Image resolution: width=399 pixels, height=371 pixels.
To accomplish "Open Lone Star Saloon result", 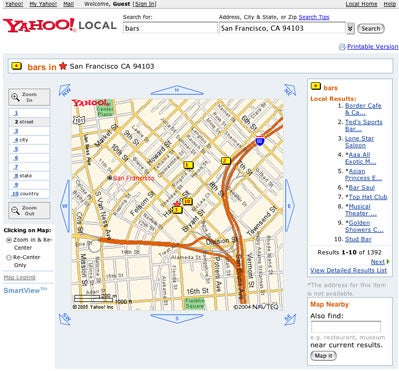I will click(x=359, y=142).
